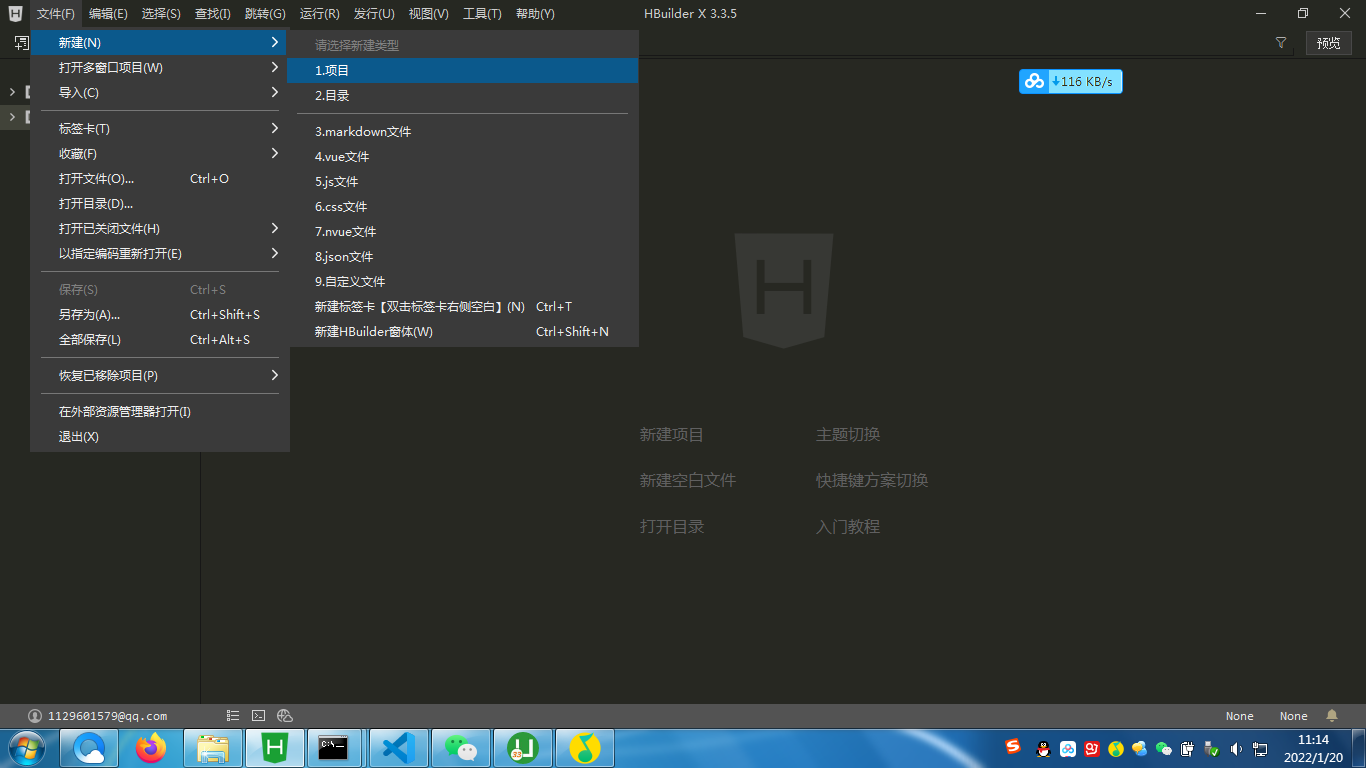Open WeChat from the taskbar
Viewport: 1366px width, 768px height.
461,748
